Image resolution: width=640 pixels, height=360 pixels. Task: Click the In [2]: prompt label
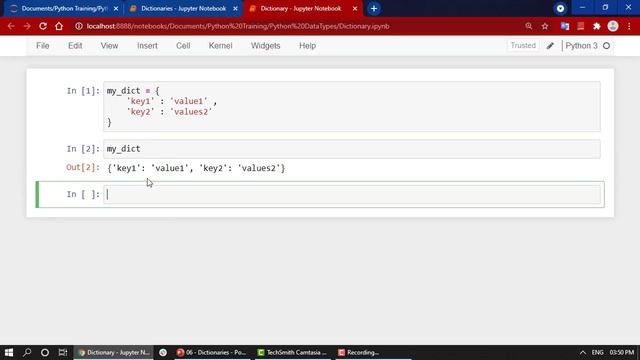click(83, 149)
